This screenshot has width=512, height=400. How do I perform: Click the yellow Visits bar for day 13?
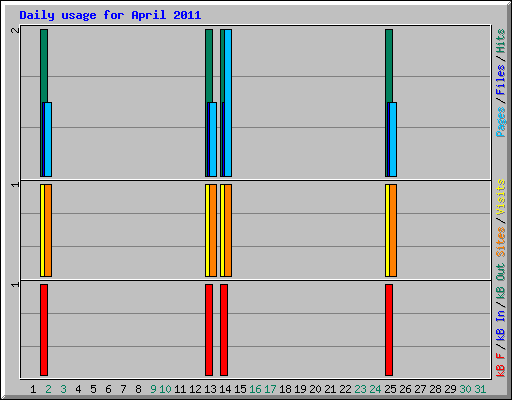coord(207,230)
